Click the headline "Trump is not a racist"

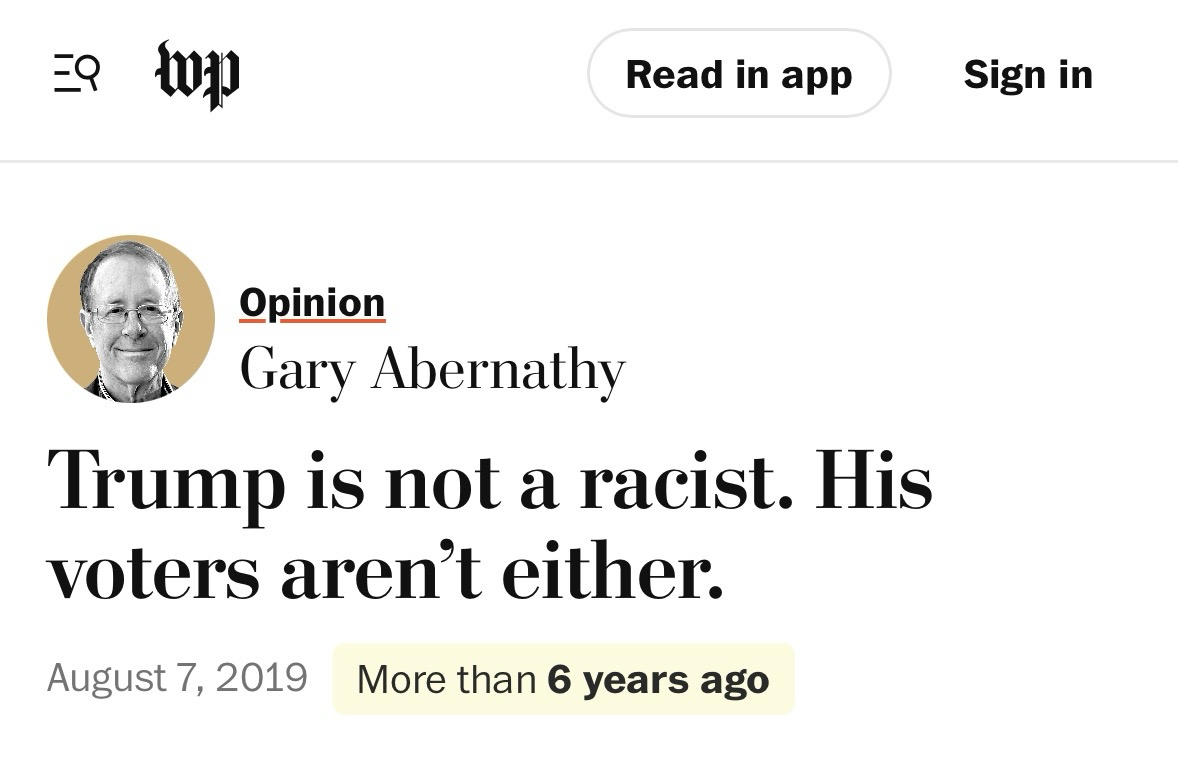[490, 482]
